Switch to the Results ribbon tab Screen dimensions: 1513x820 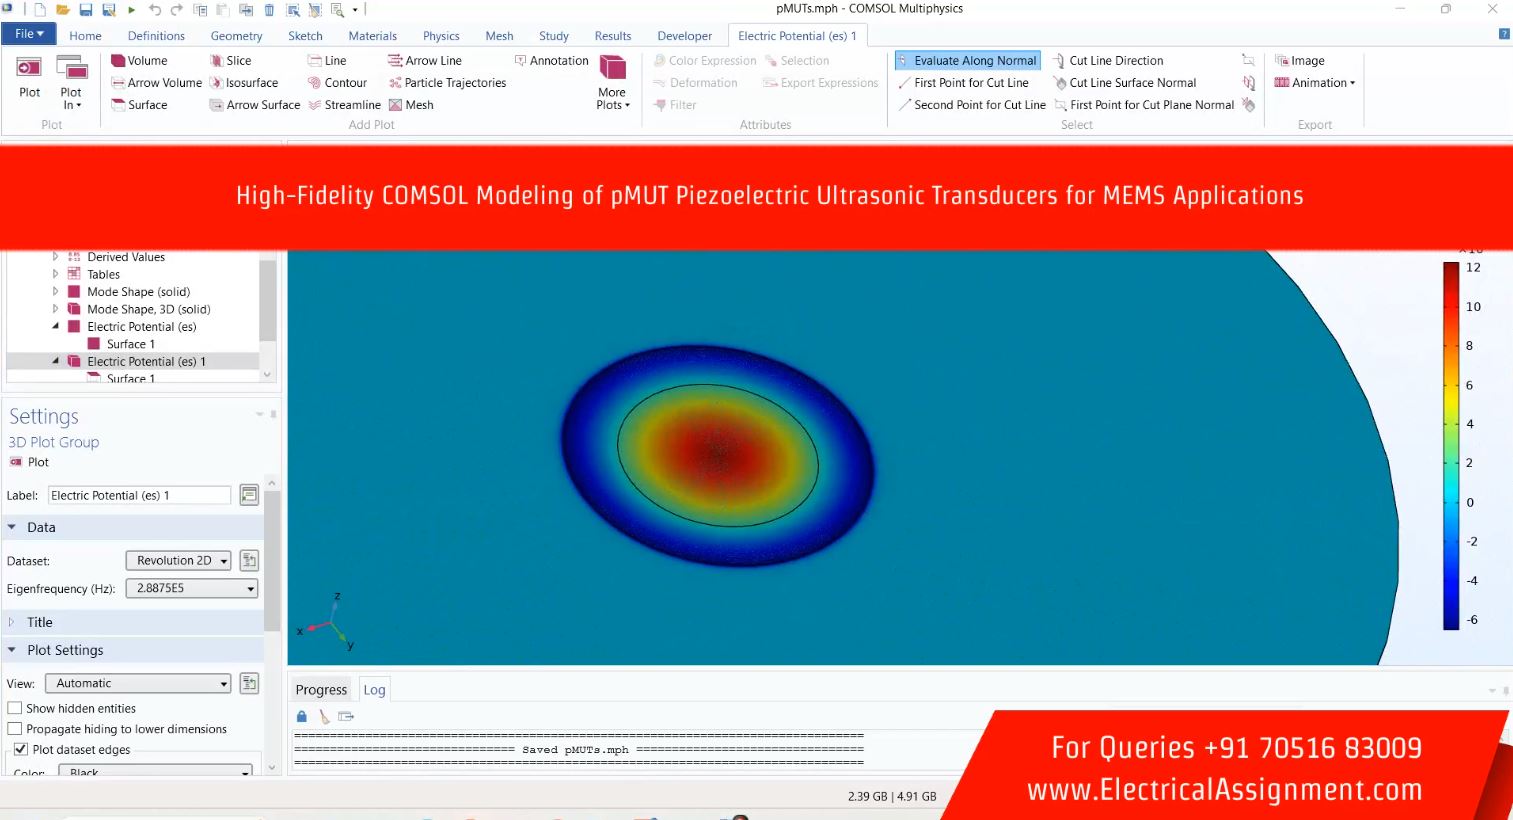(612, 36)
